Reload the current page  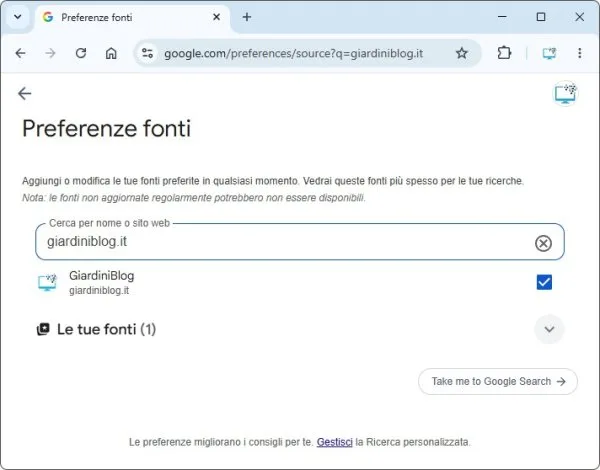81,53
